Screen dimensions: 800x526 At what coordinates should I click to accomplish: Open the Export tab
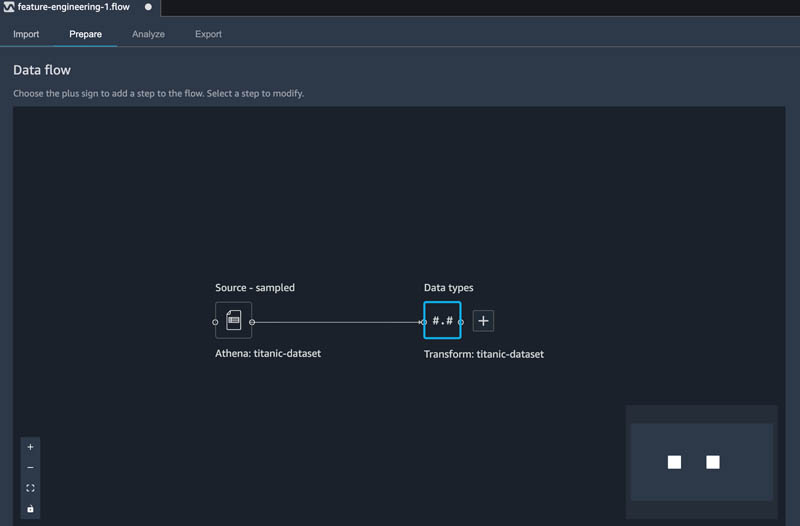pos(208,34)
